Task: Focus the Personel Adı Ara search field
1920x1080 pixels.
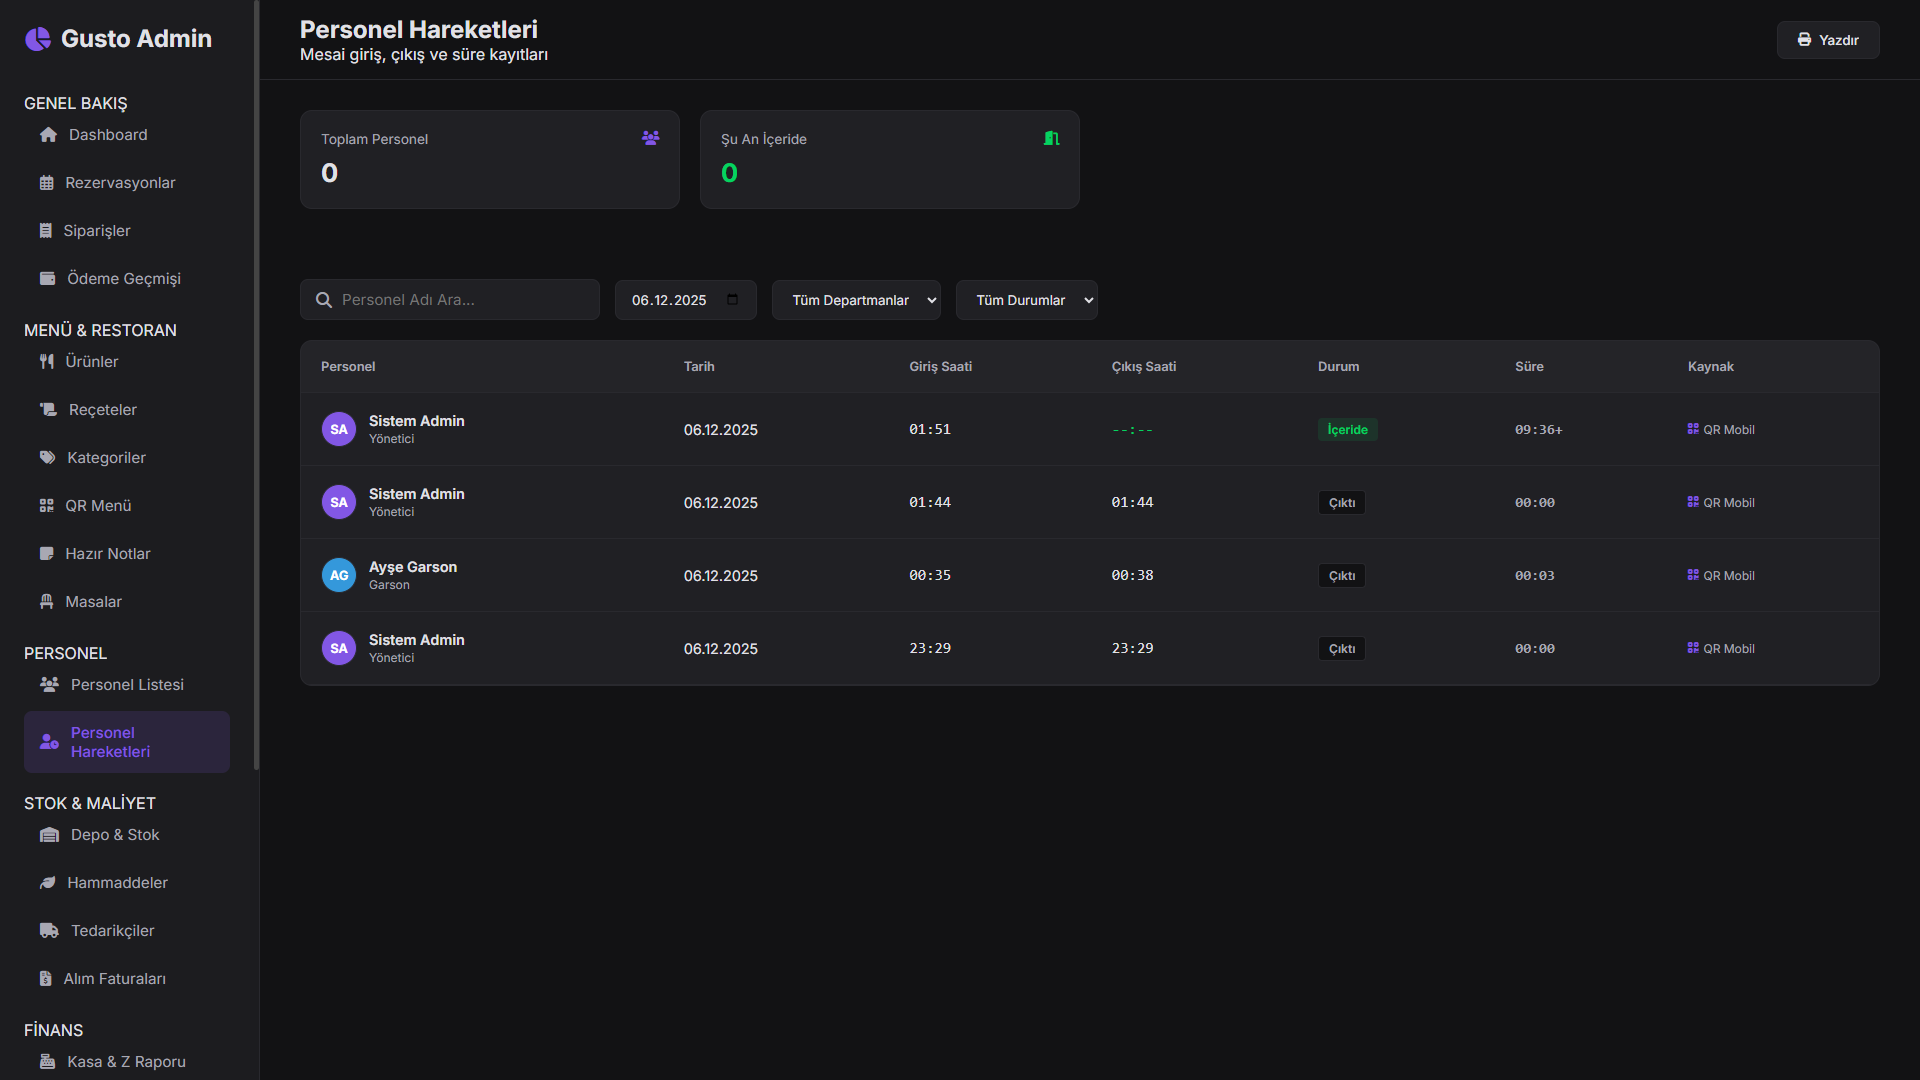Action: [450, 300]
